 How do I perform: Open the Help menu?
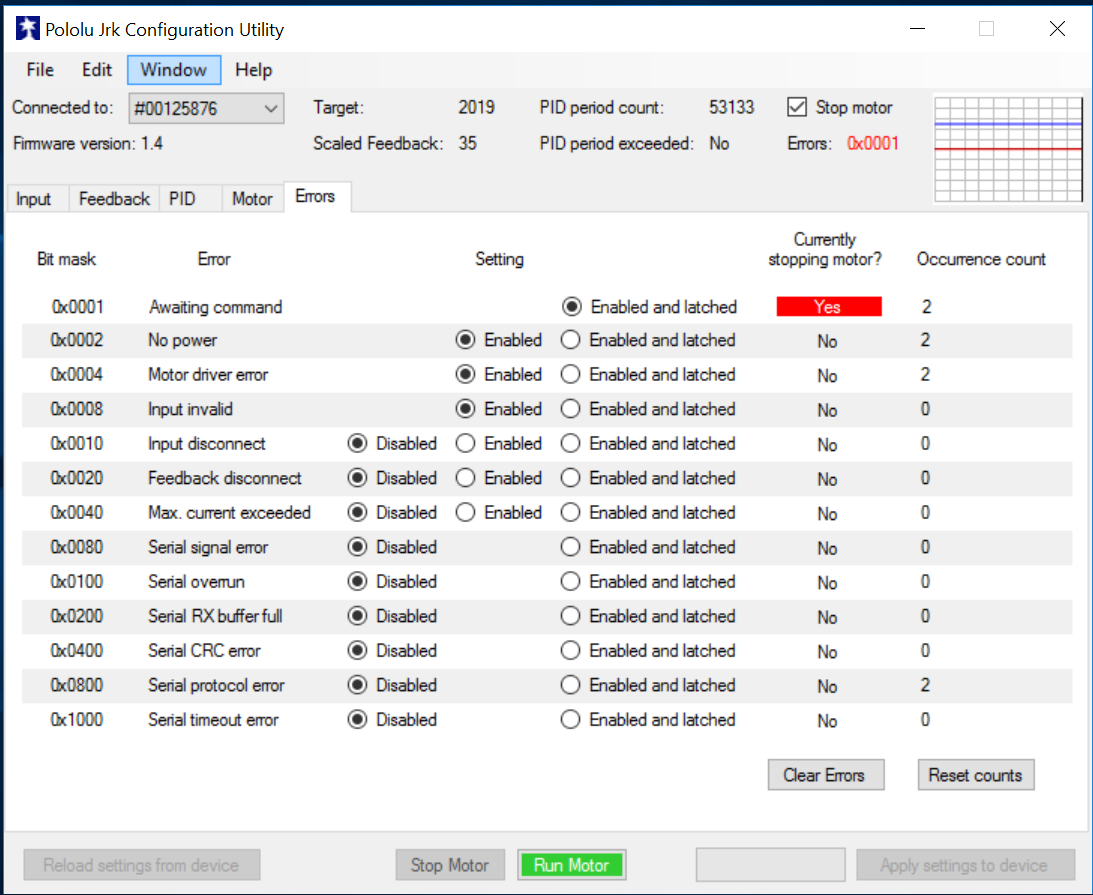coord(253,70)
